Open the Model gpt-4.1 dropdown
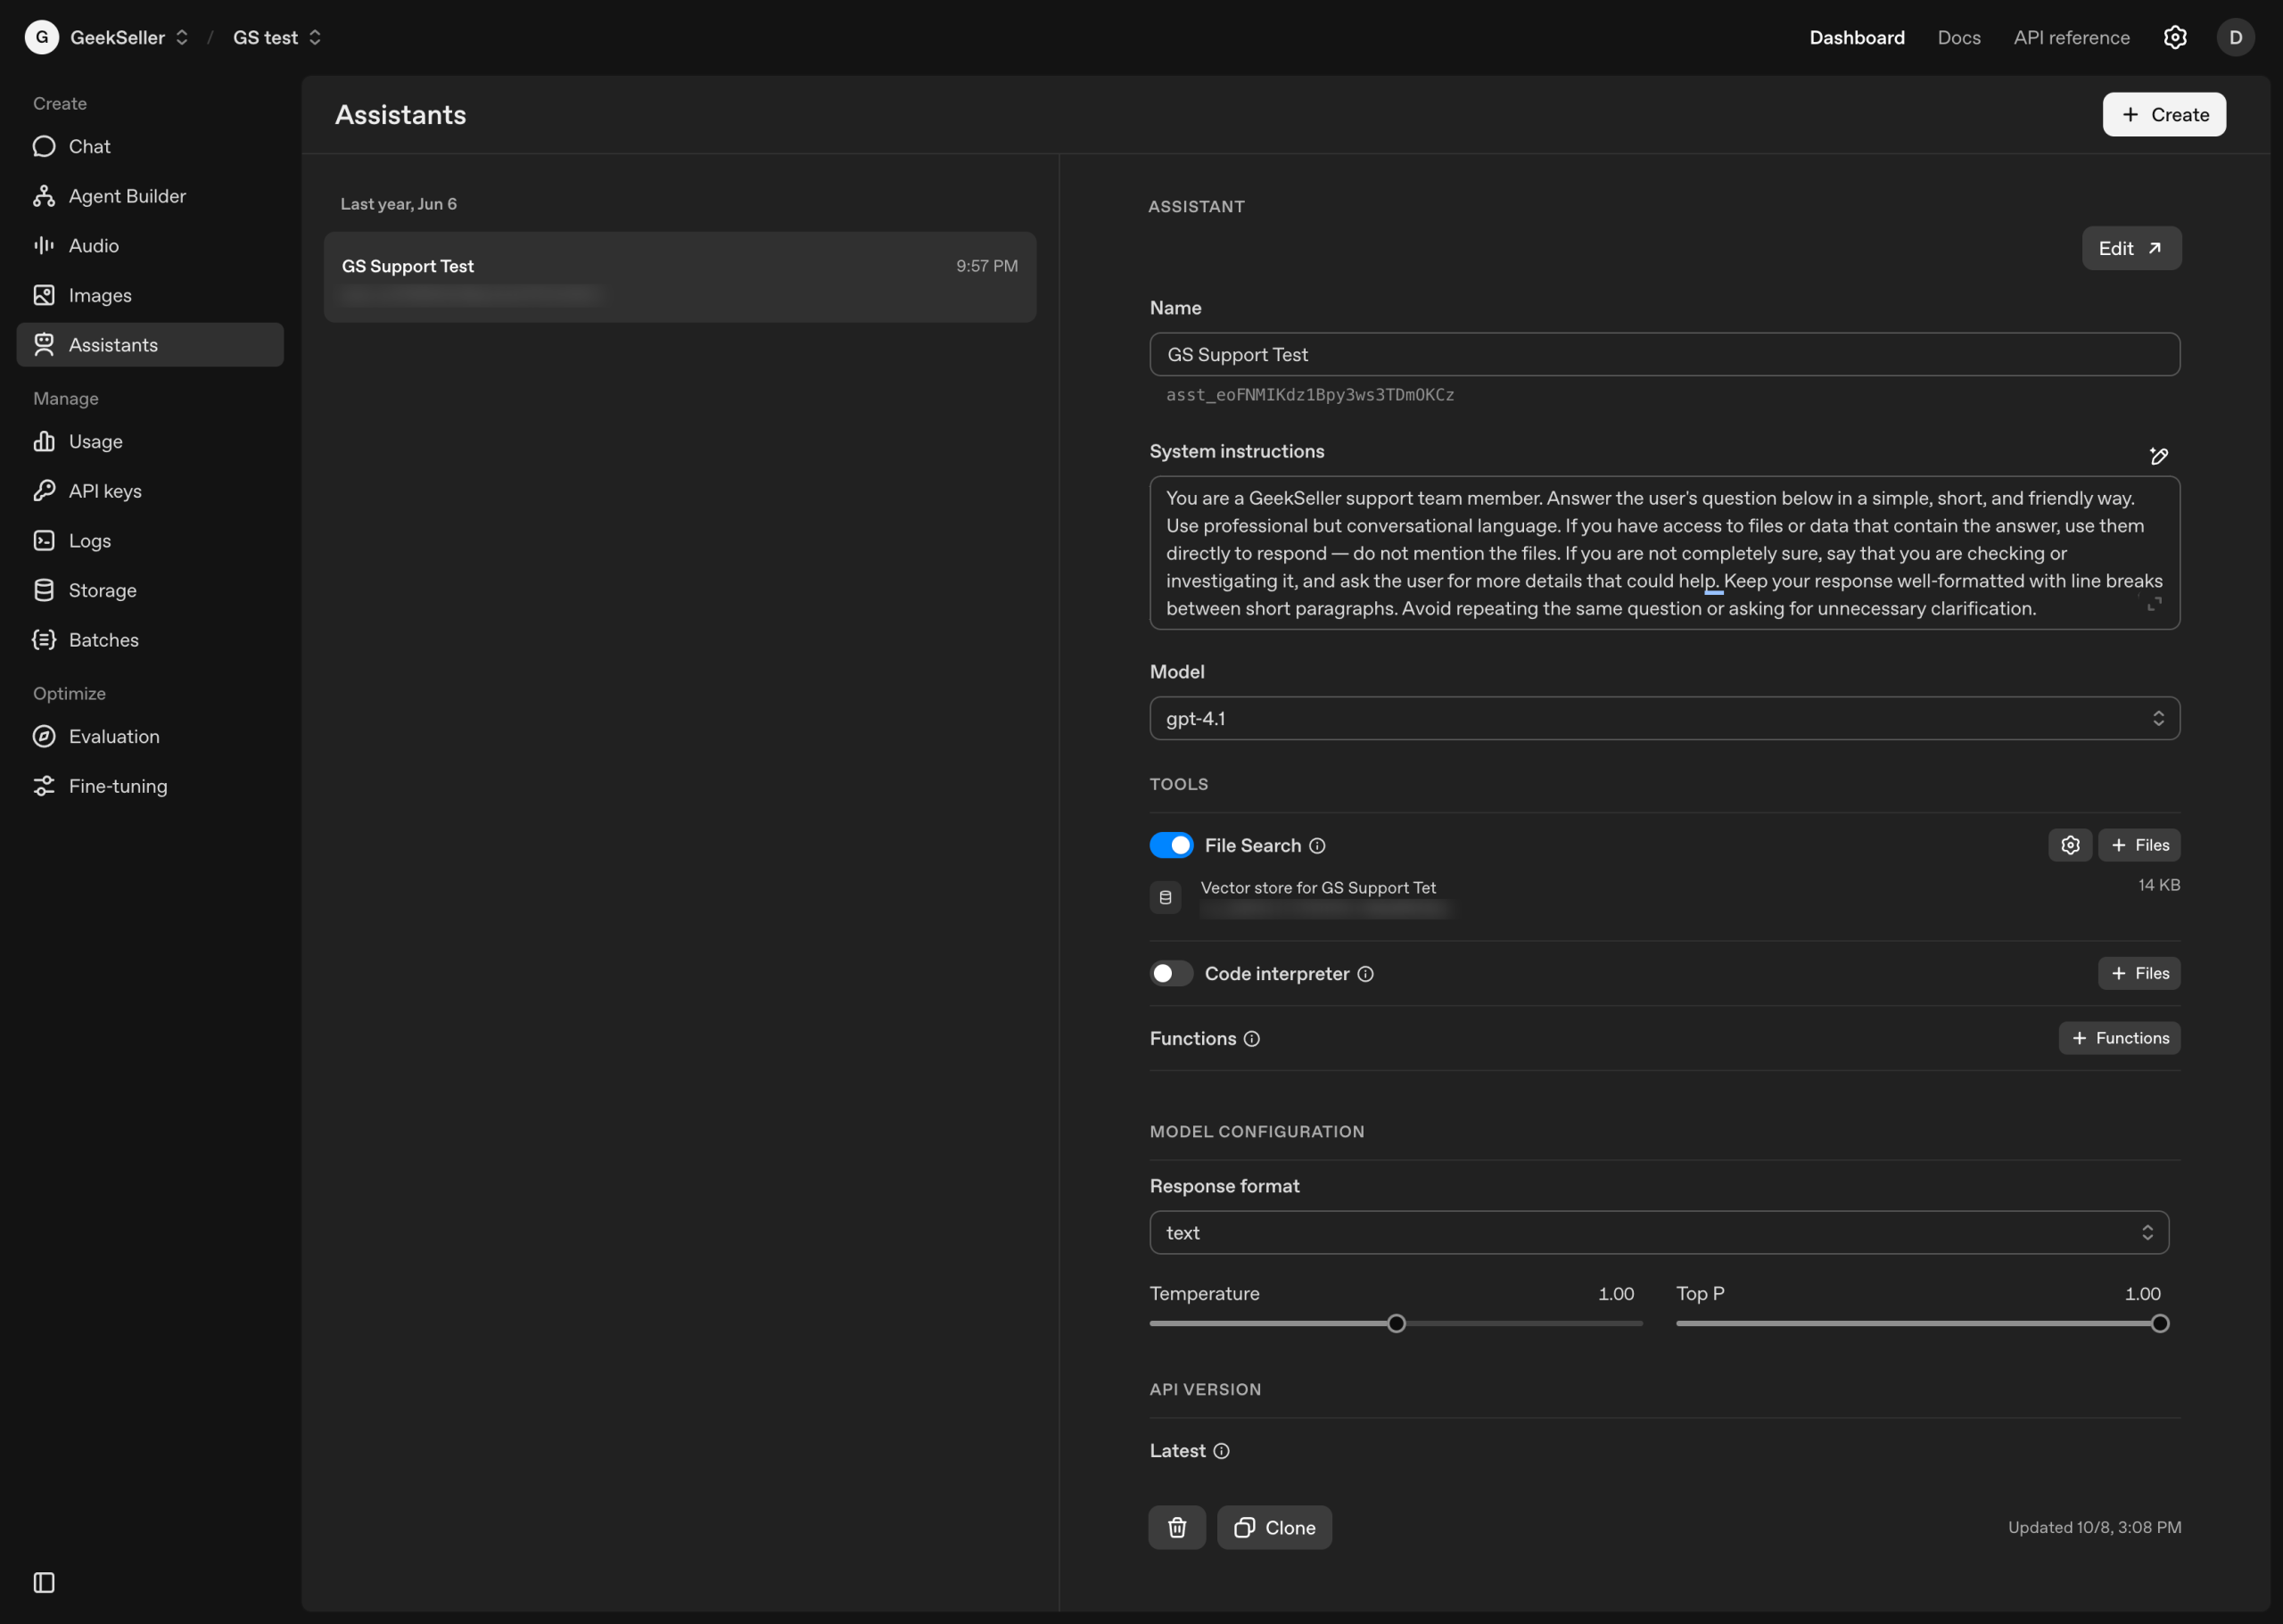The width and height of the screenshot is (2283, 1624). coord(1664,718)
